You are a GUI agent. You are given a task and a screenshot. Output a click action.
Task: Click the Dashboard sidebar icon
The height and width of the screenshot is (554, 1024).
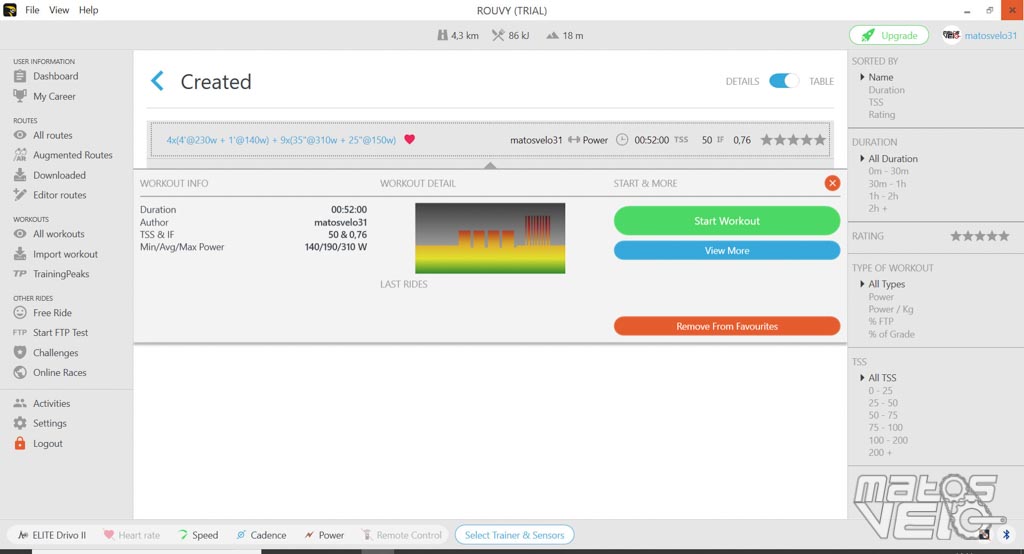pyautogui.click(x=20, y=76)
